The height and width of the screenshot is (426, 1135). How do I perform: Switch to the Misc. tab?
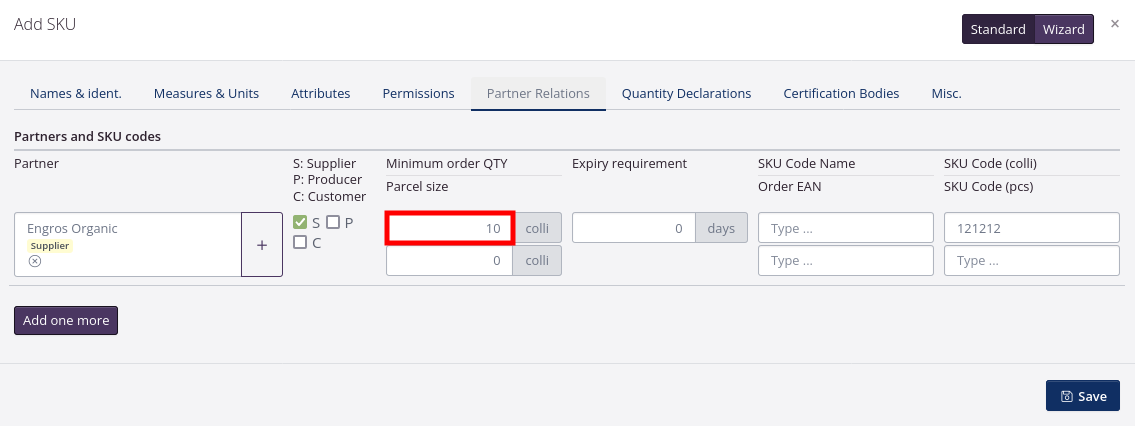(946, 93)
